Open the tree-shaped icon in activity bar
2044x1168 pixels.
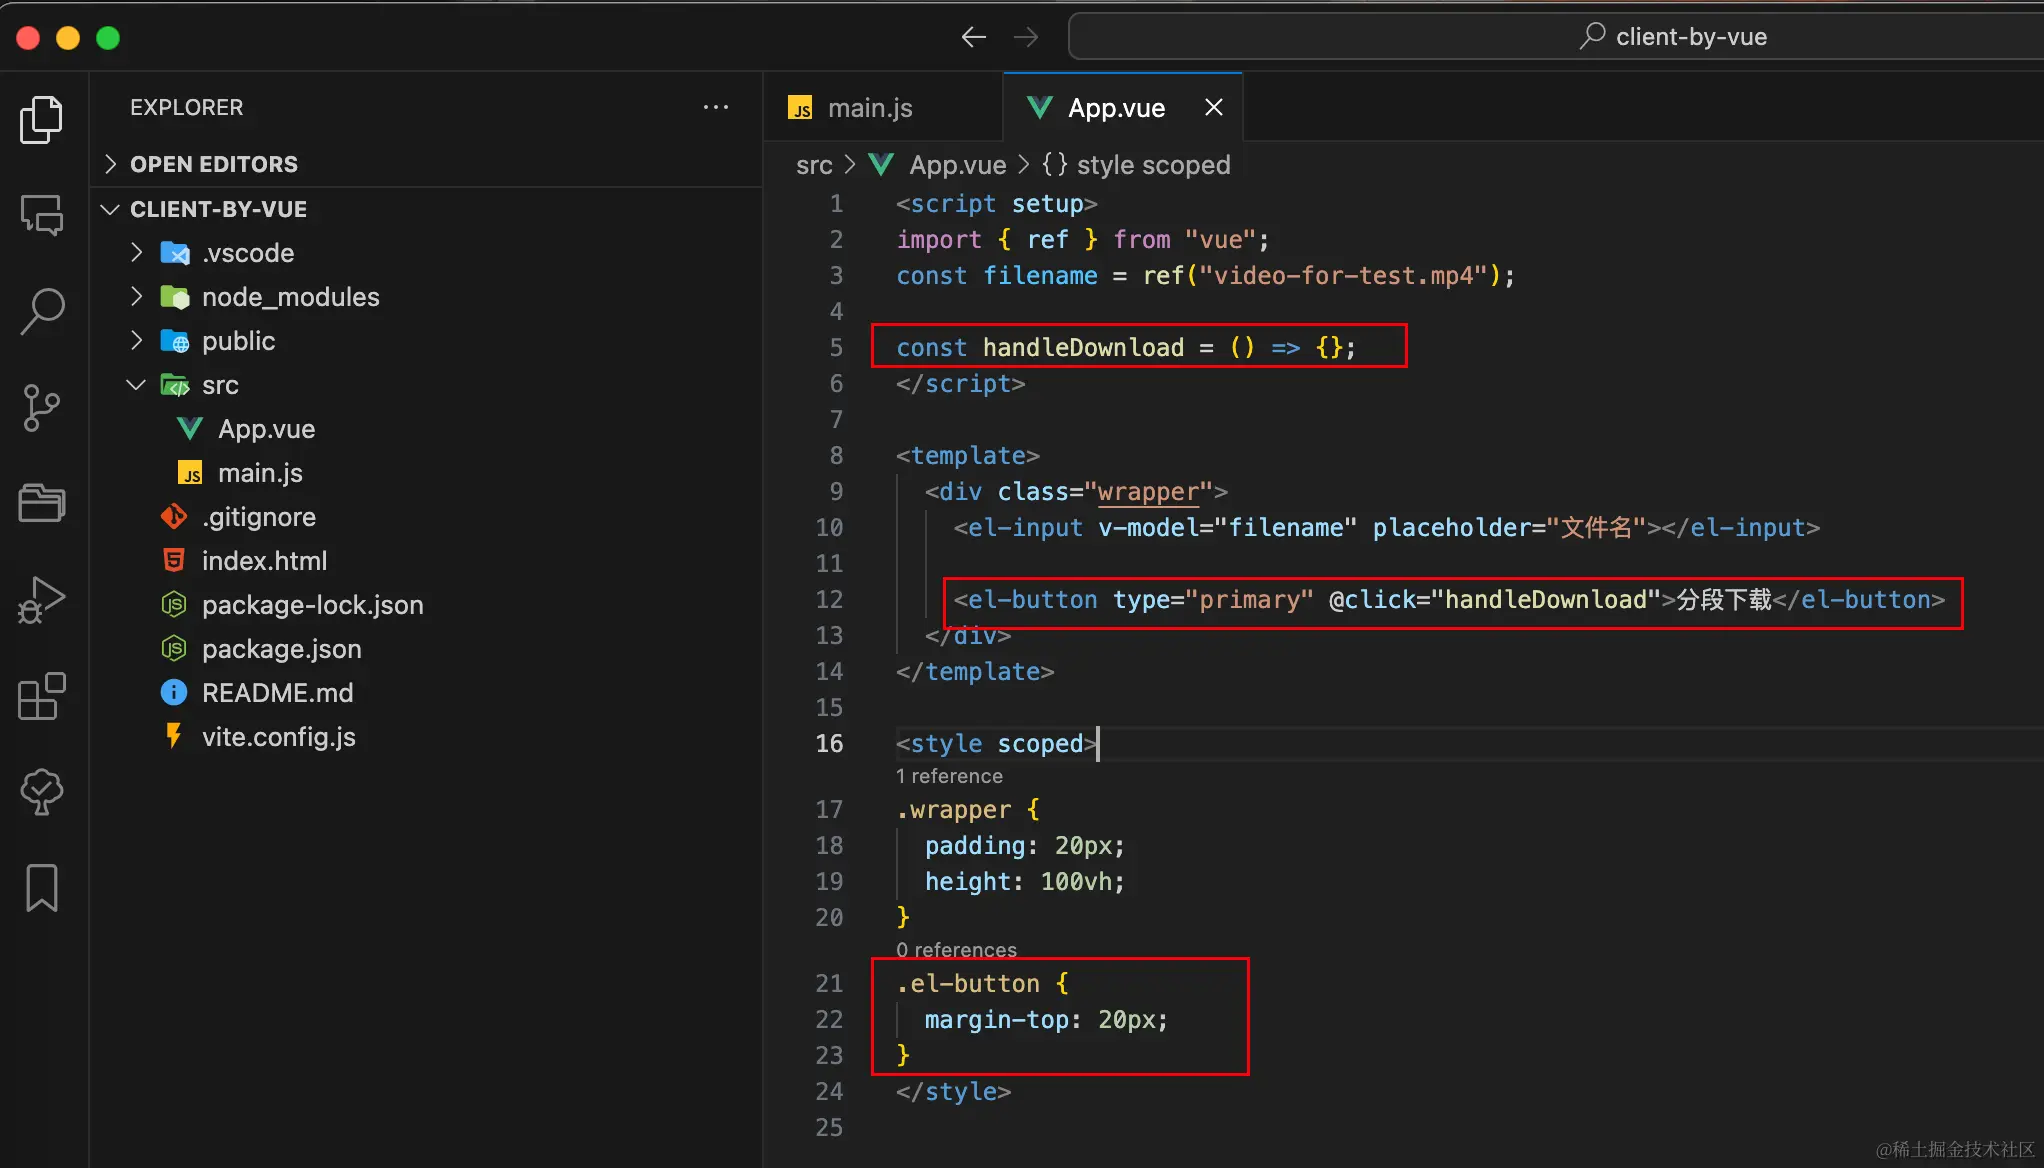tap(42, 792)
